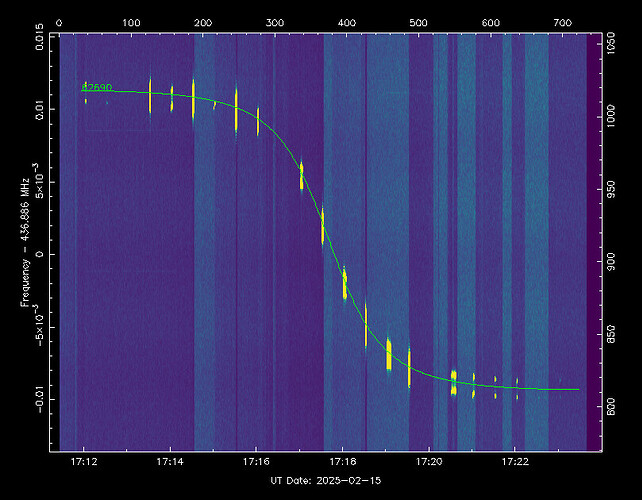642x500 pixels.
Task: Click the right end of green Doppler curve
Action: (x=577, y=390)
